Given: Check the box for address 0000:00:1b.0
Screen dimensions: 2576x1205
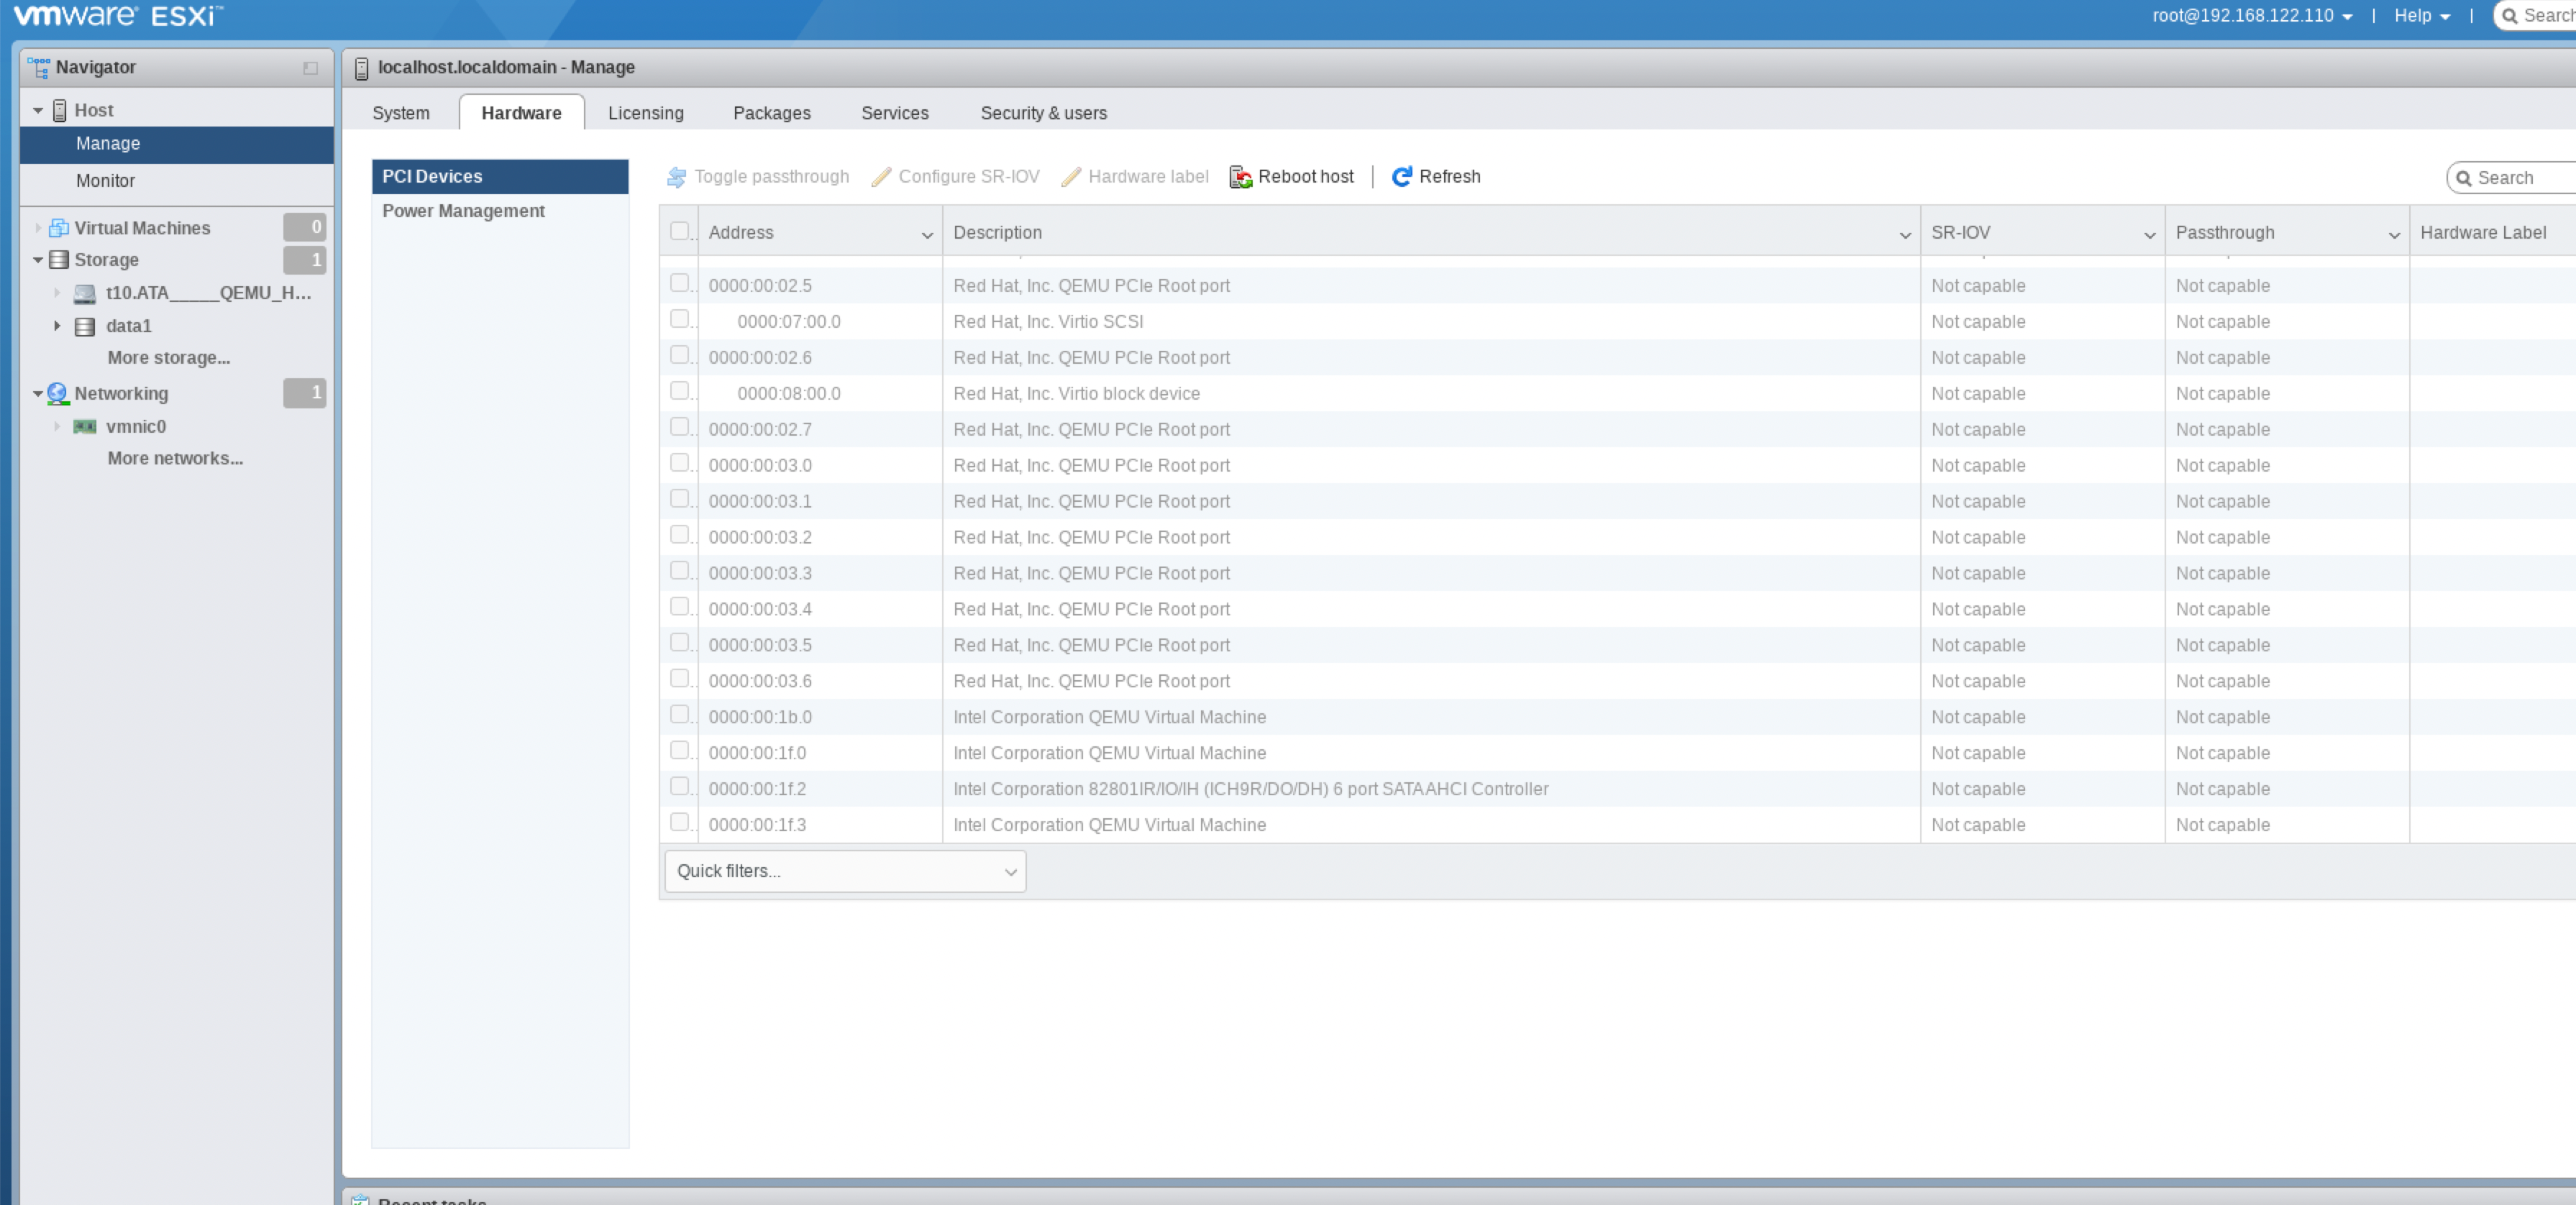Looking at the screenshot, I should (x=680, y=715).
